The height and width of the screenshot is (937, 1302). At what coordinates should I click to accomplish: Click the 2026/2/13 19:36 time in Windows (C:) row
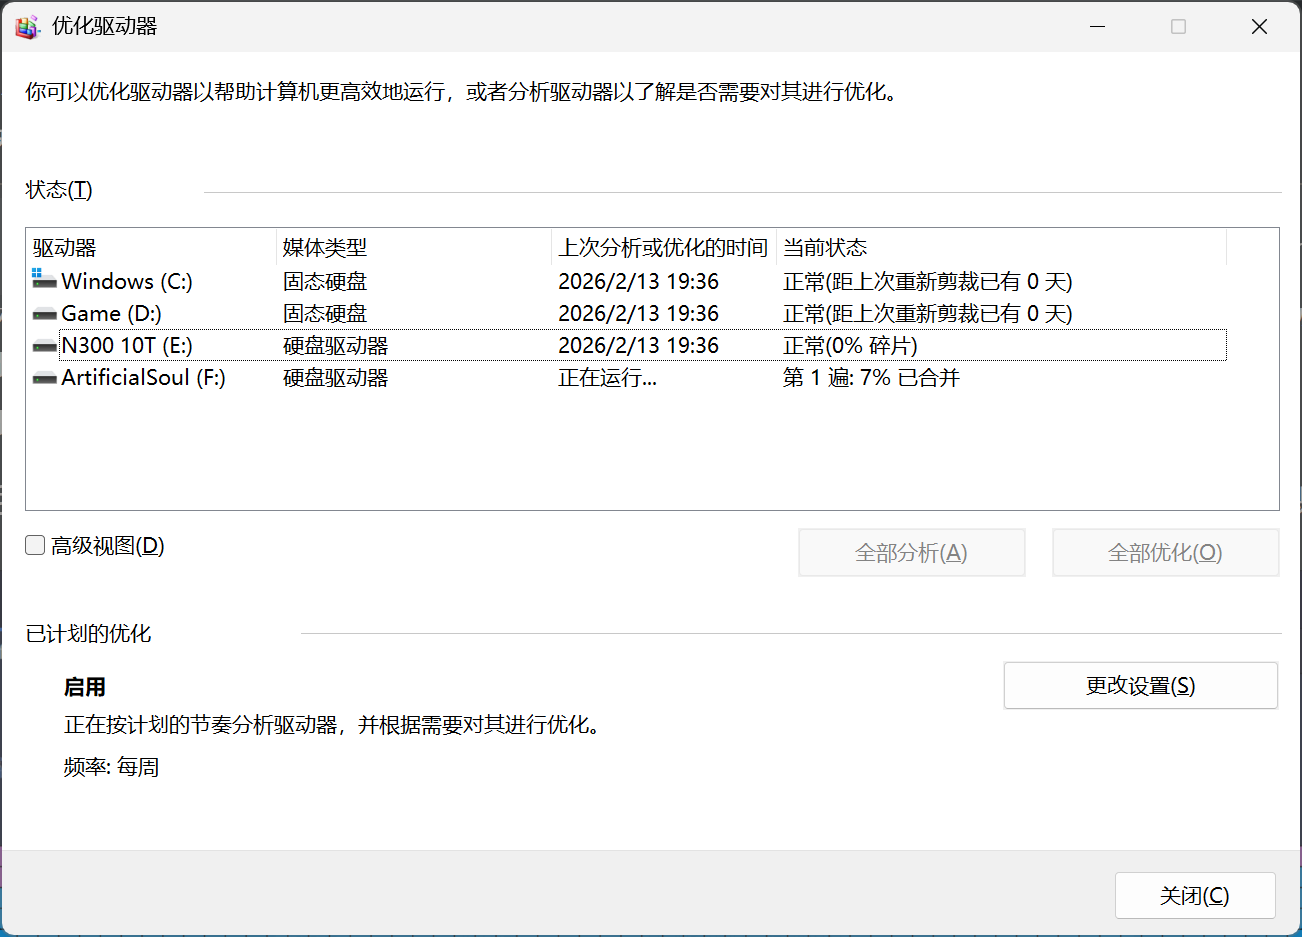click(x=638, y=281)
